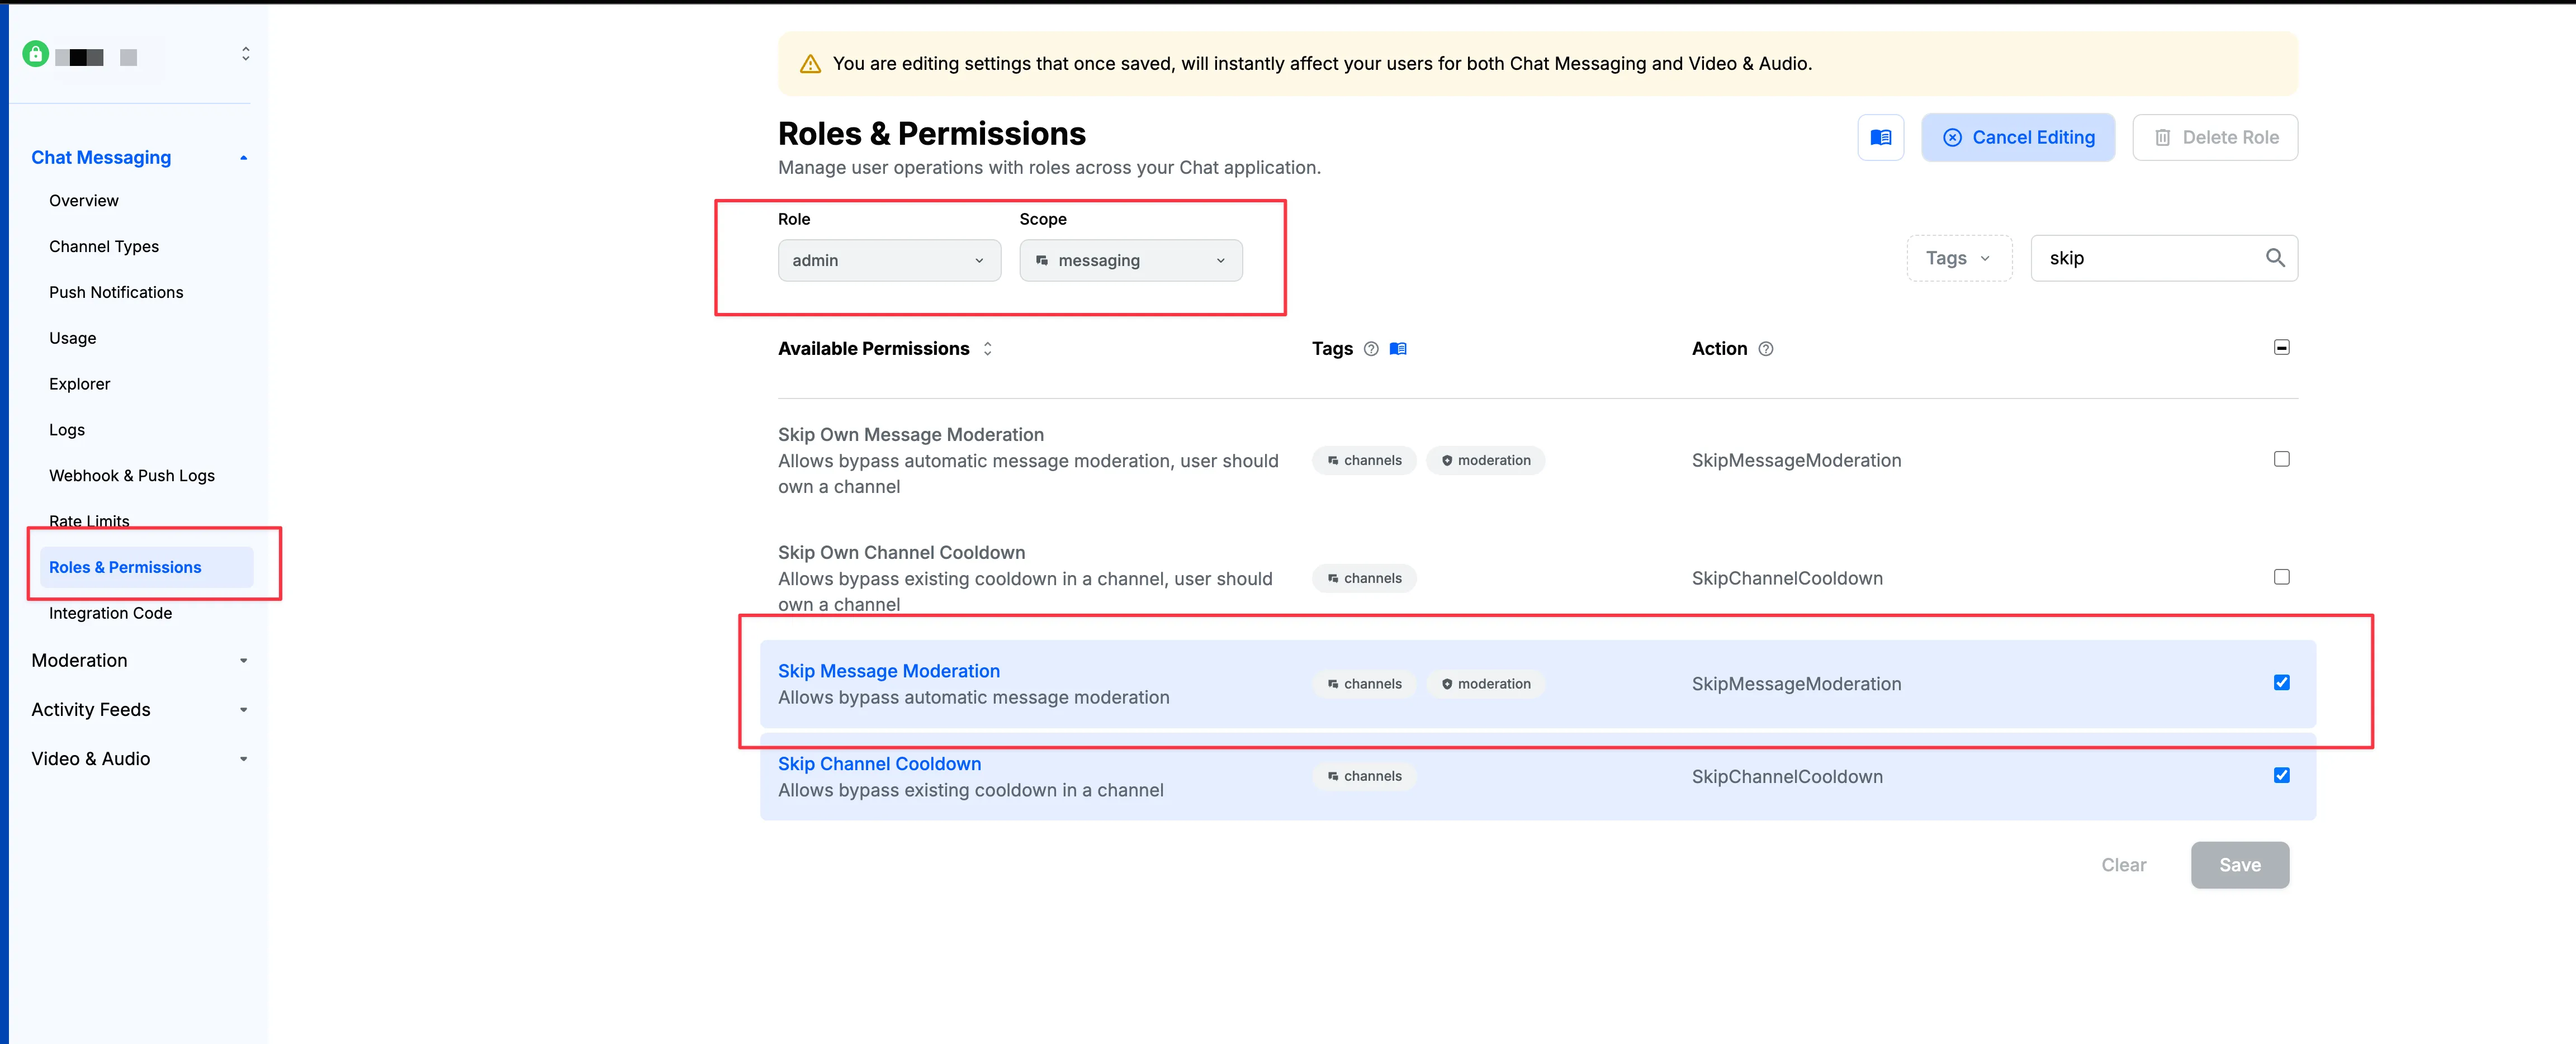Open the Scope dropdown showing messaging

coord(1130,260)
